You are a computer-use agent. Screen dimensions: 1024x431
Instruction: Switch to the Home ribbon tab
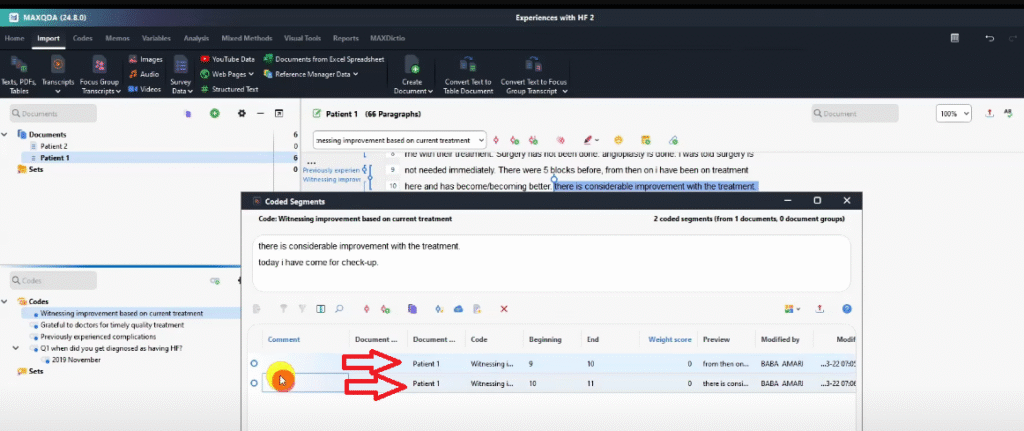pyautogui.click(x=14, y=39)
